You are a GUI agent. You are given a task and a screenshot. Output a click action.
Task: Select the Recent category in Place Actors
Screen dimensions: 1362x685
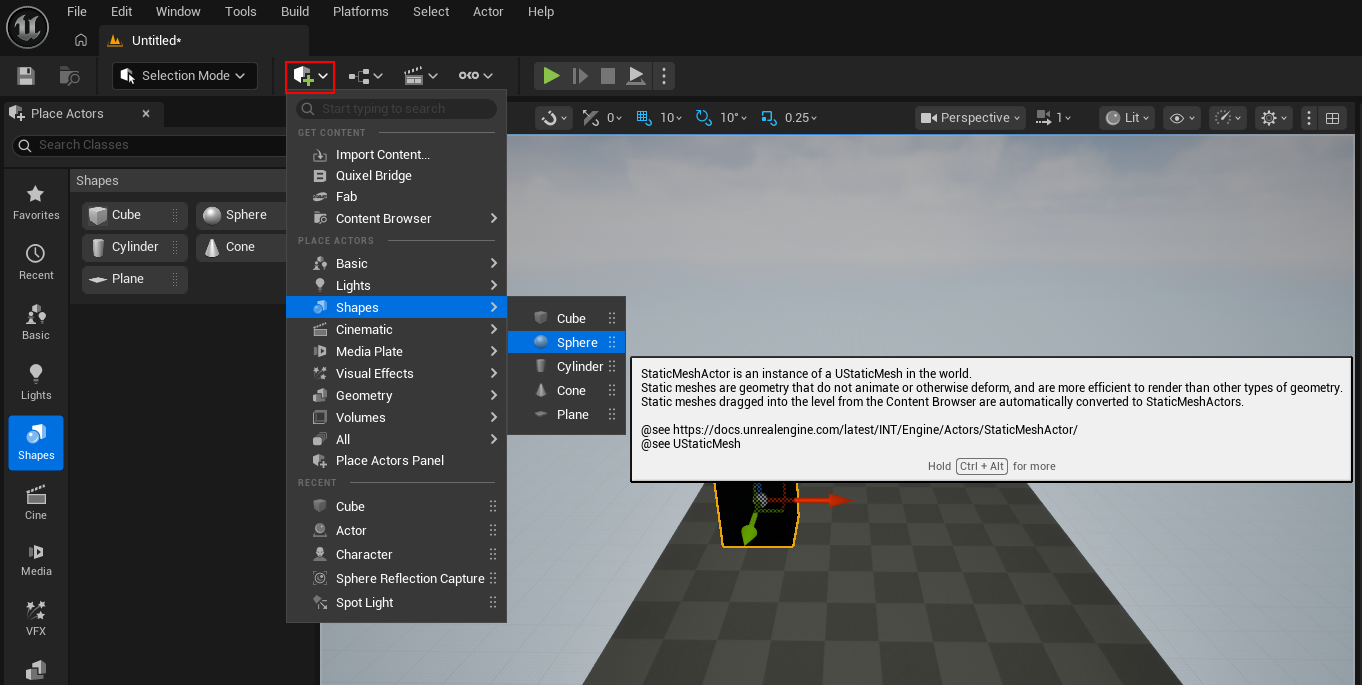(x=36, y=263)
